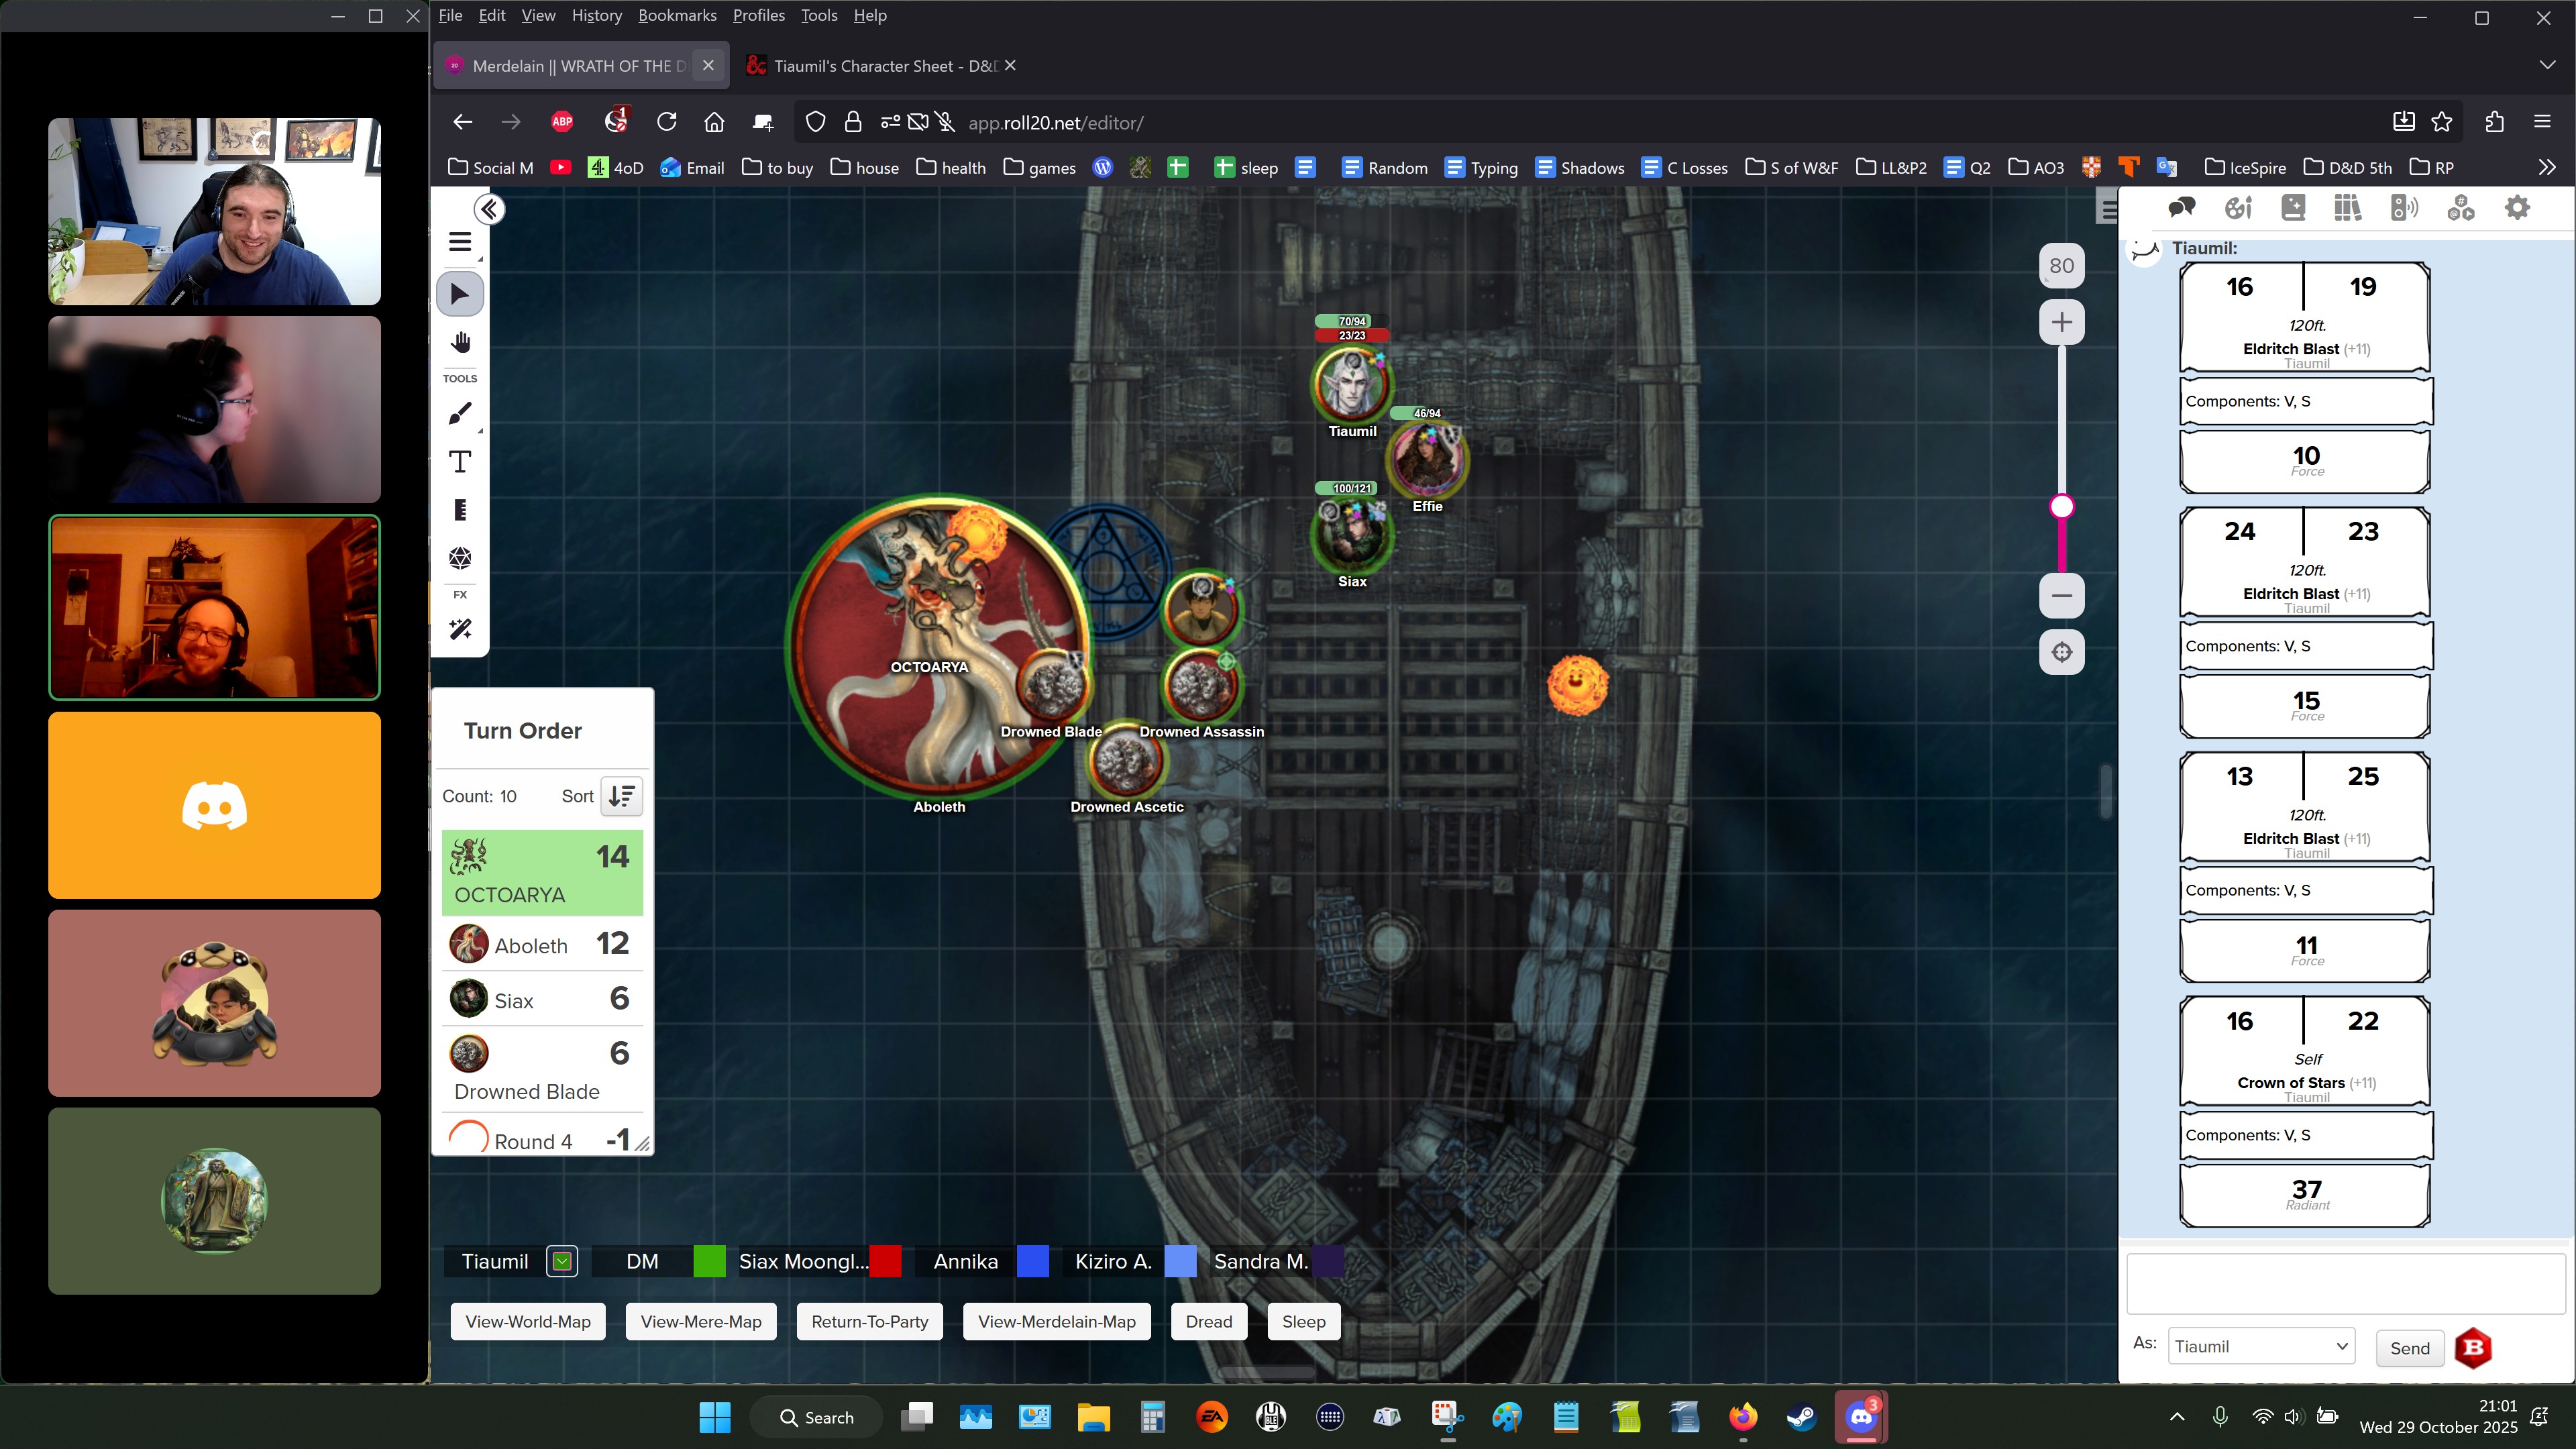Open the Jukebox audio tab

click(x=2404, y=208)
